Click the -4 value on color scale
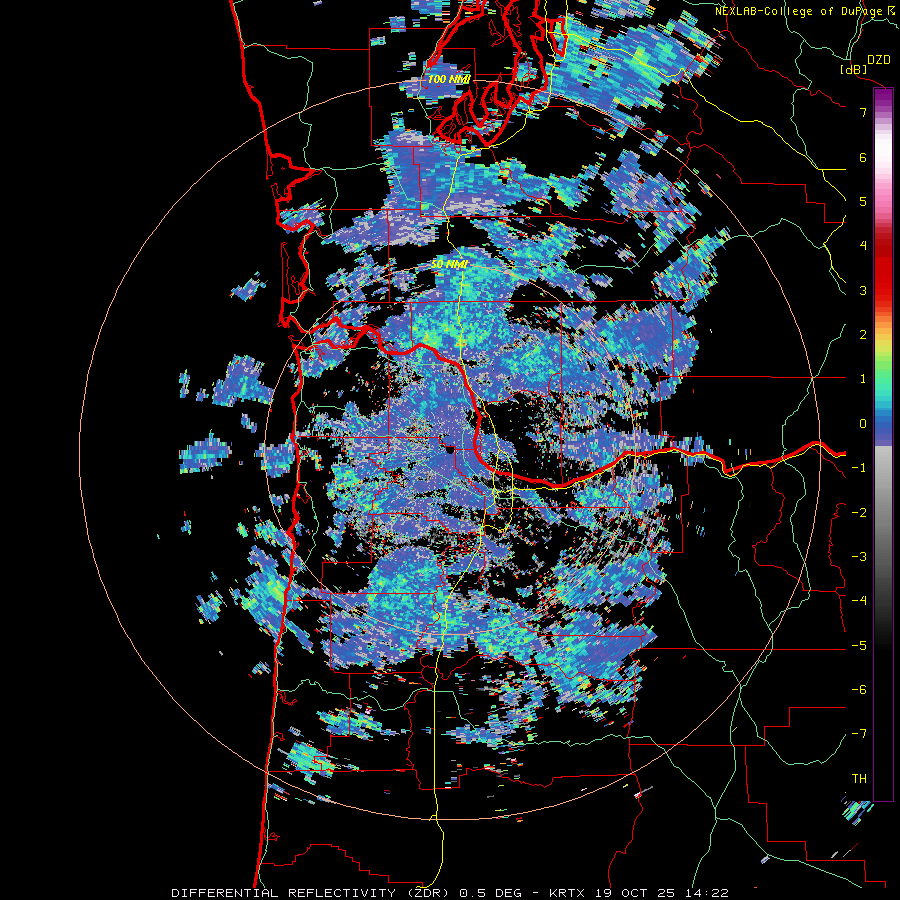The height and width of the screenshot is (900, 900). coord(859,600)
